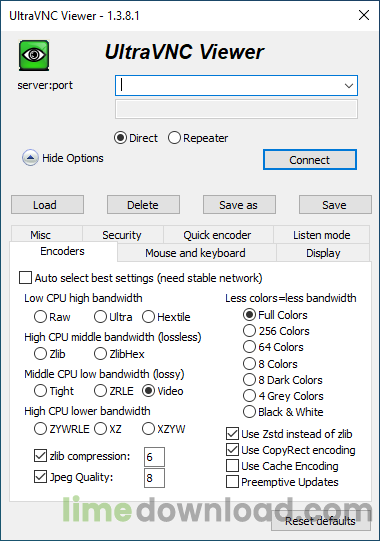
Task: Close the UltraVNC Viewer window
Action: [x=364, y=15]
